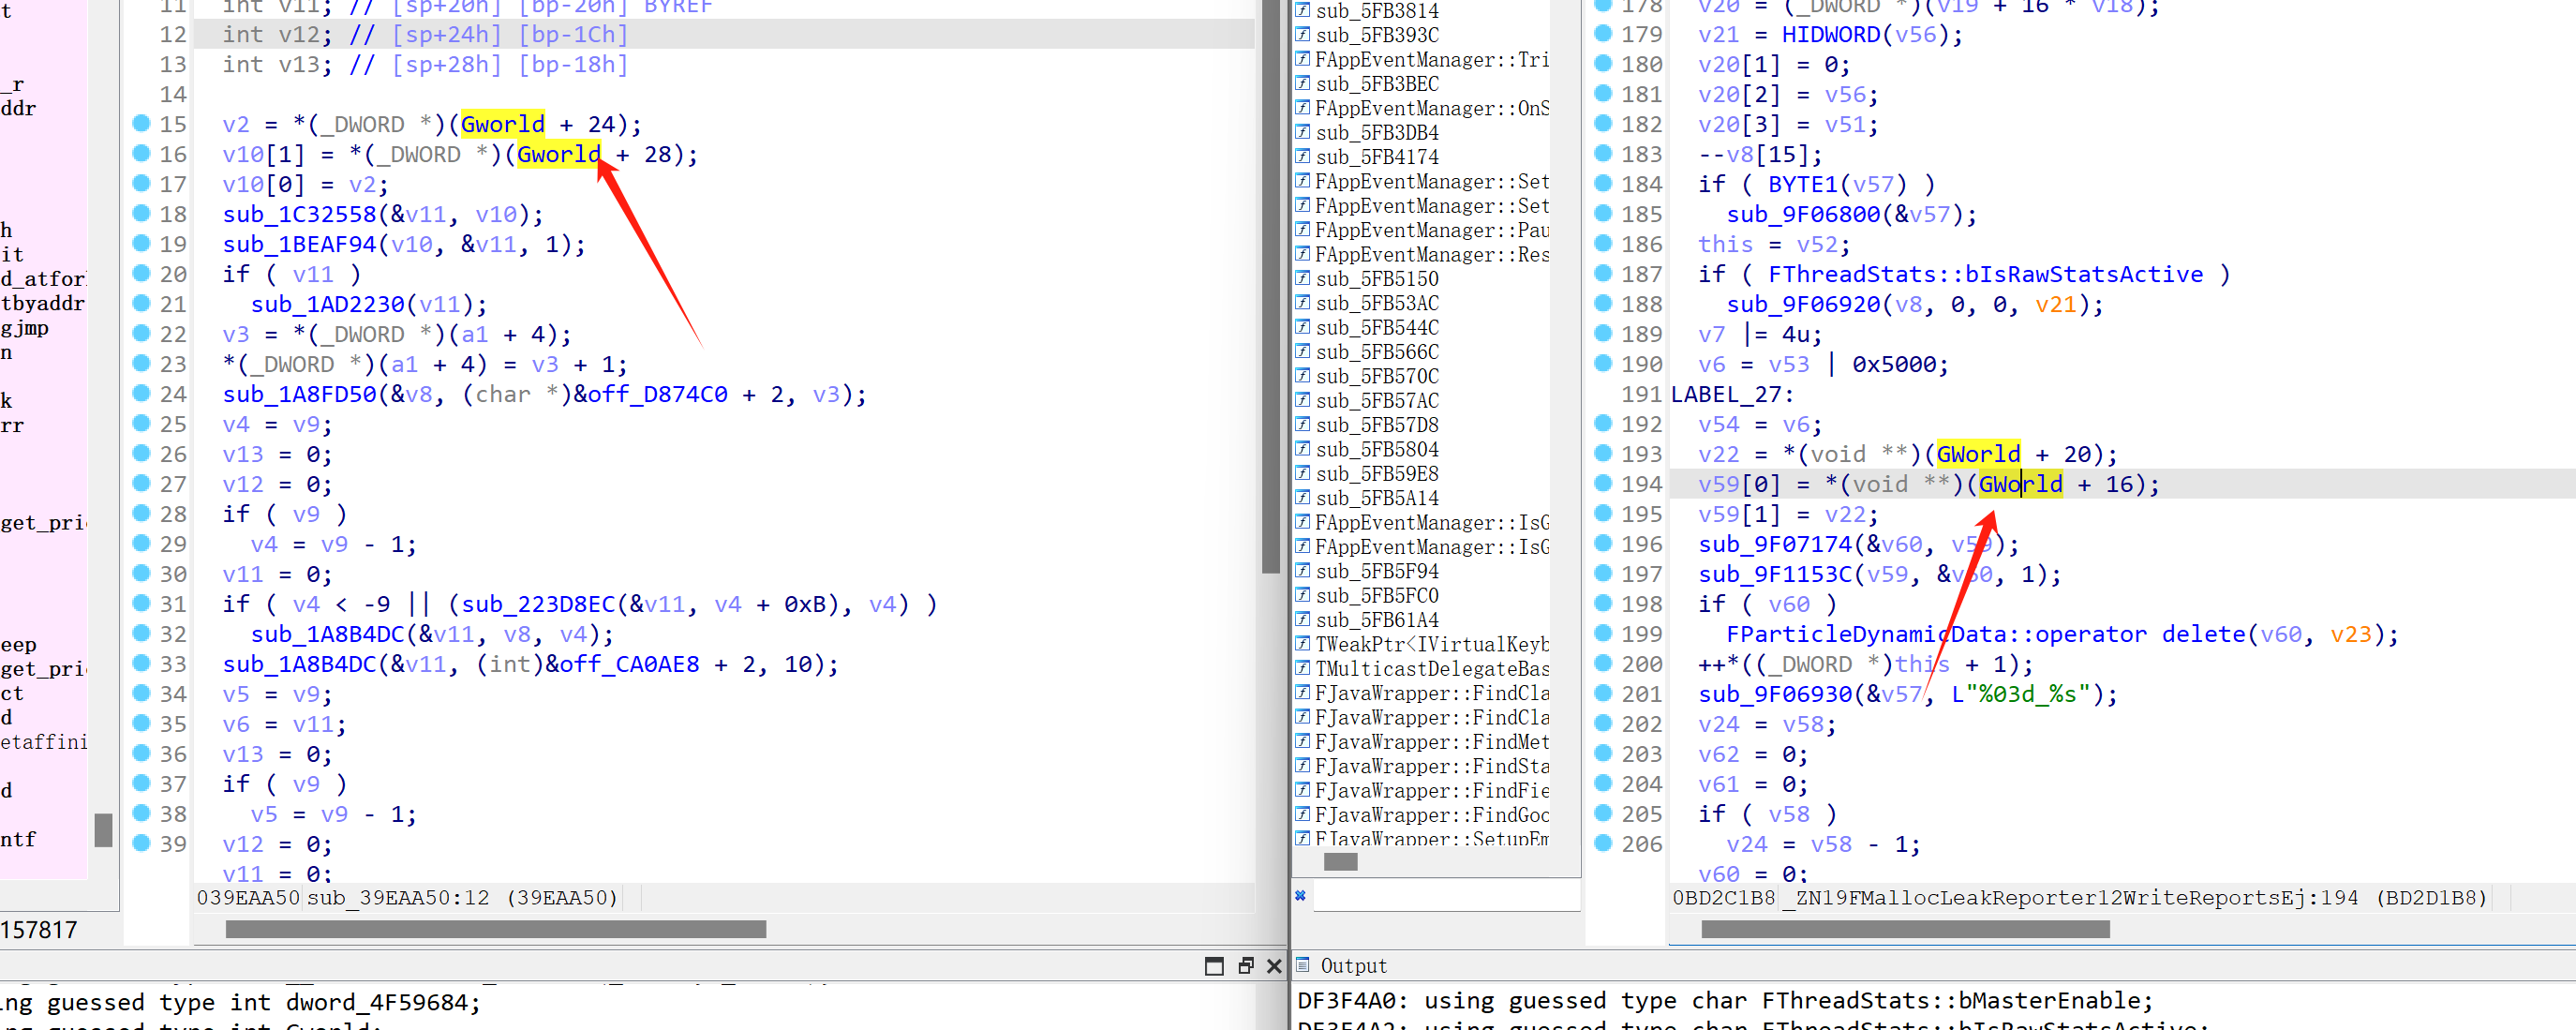This screenshot has height=1030, width=2576.
Task: Select sub_5FB566C in the functions list
Action: pyautogui.click(x=1377, y=352)
